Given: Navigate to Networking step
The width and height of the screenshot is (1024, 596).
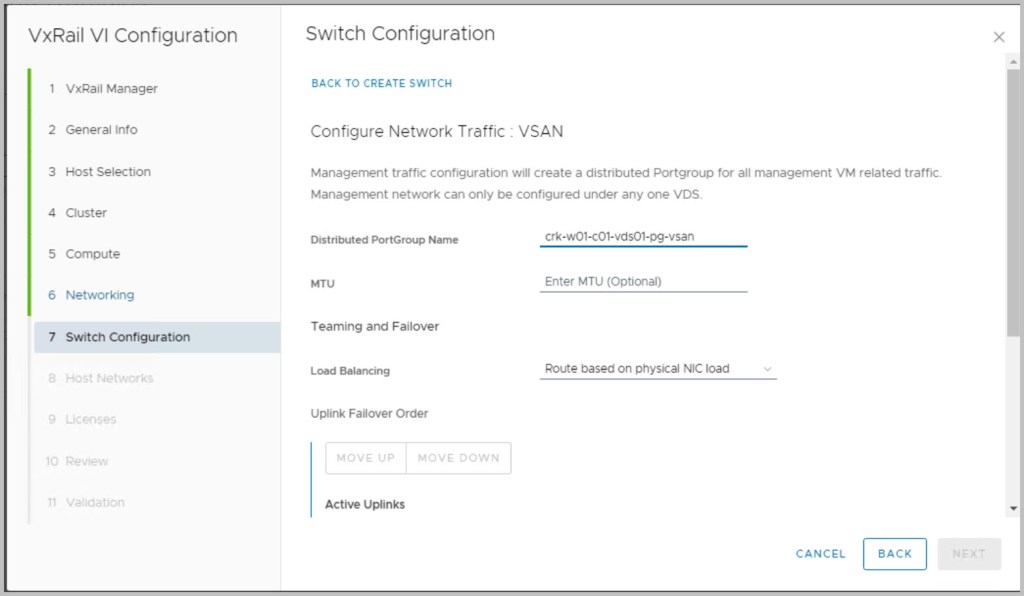Looking at the screenshot, I should [99, 295].
